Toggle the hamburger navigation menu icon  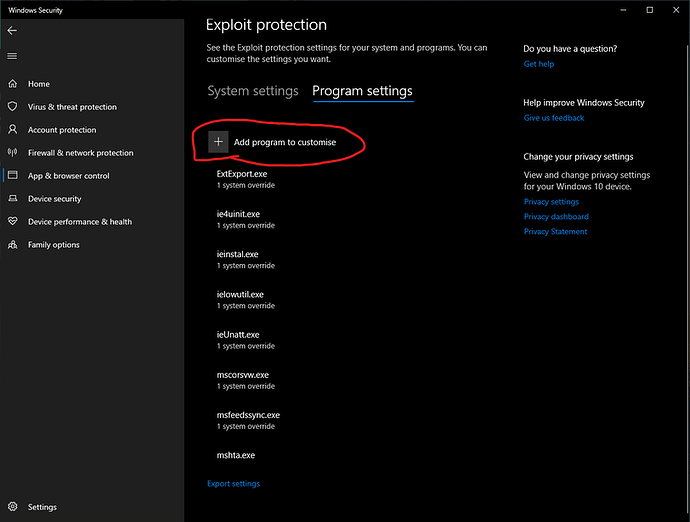pyautogui.click(x=12, y=56)
